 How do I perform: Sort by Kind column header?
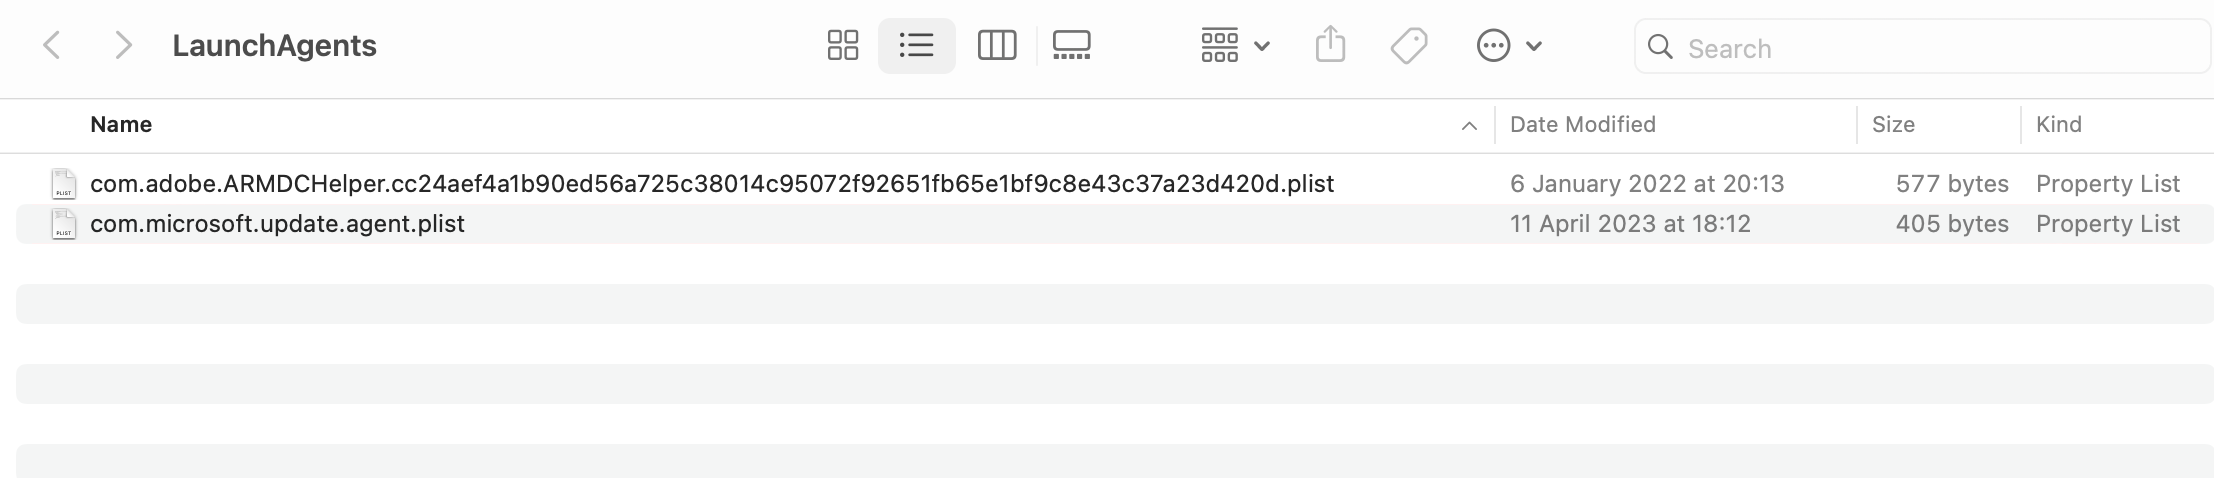pos(2058,125)
